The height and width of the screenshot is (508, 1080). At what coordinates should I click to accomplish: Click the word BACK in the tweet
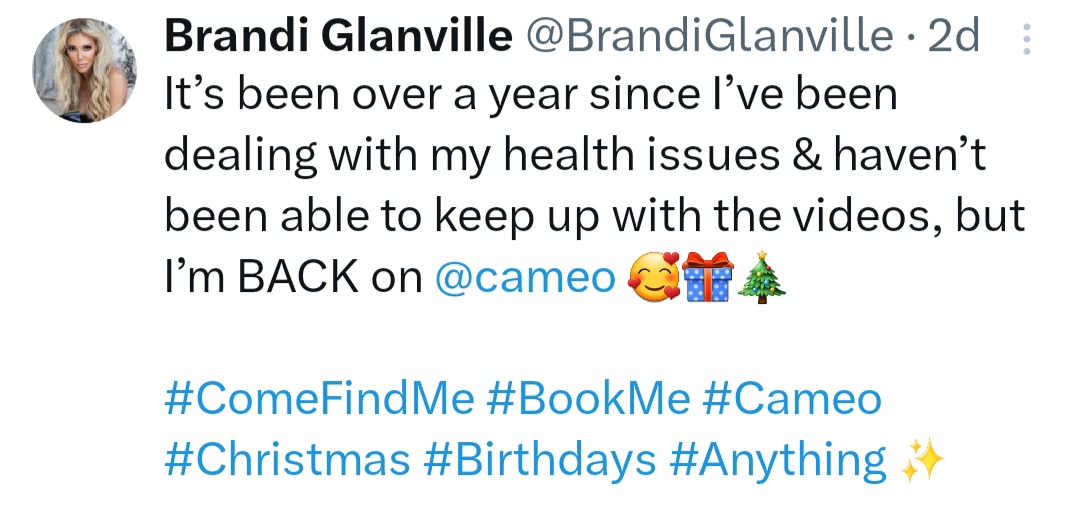(300, 278)
